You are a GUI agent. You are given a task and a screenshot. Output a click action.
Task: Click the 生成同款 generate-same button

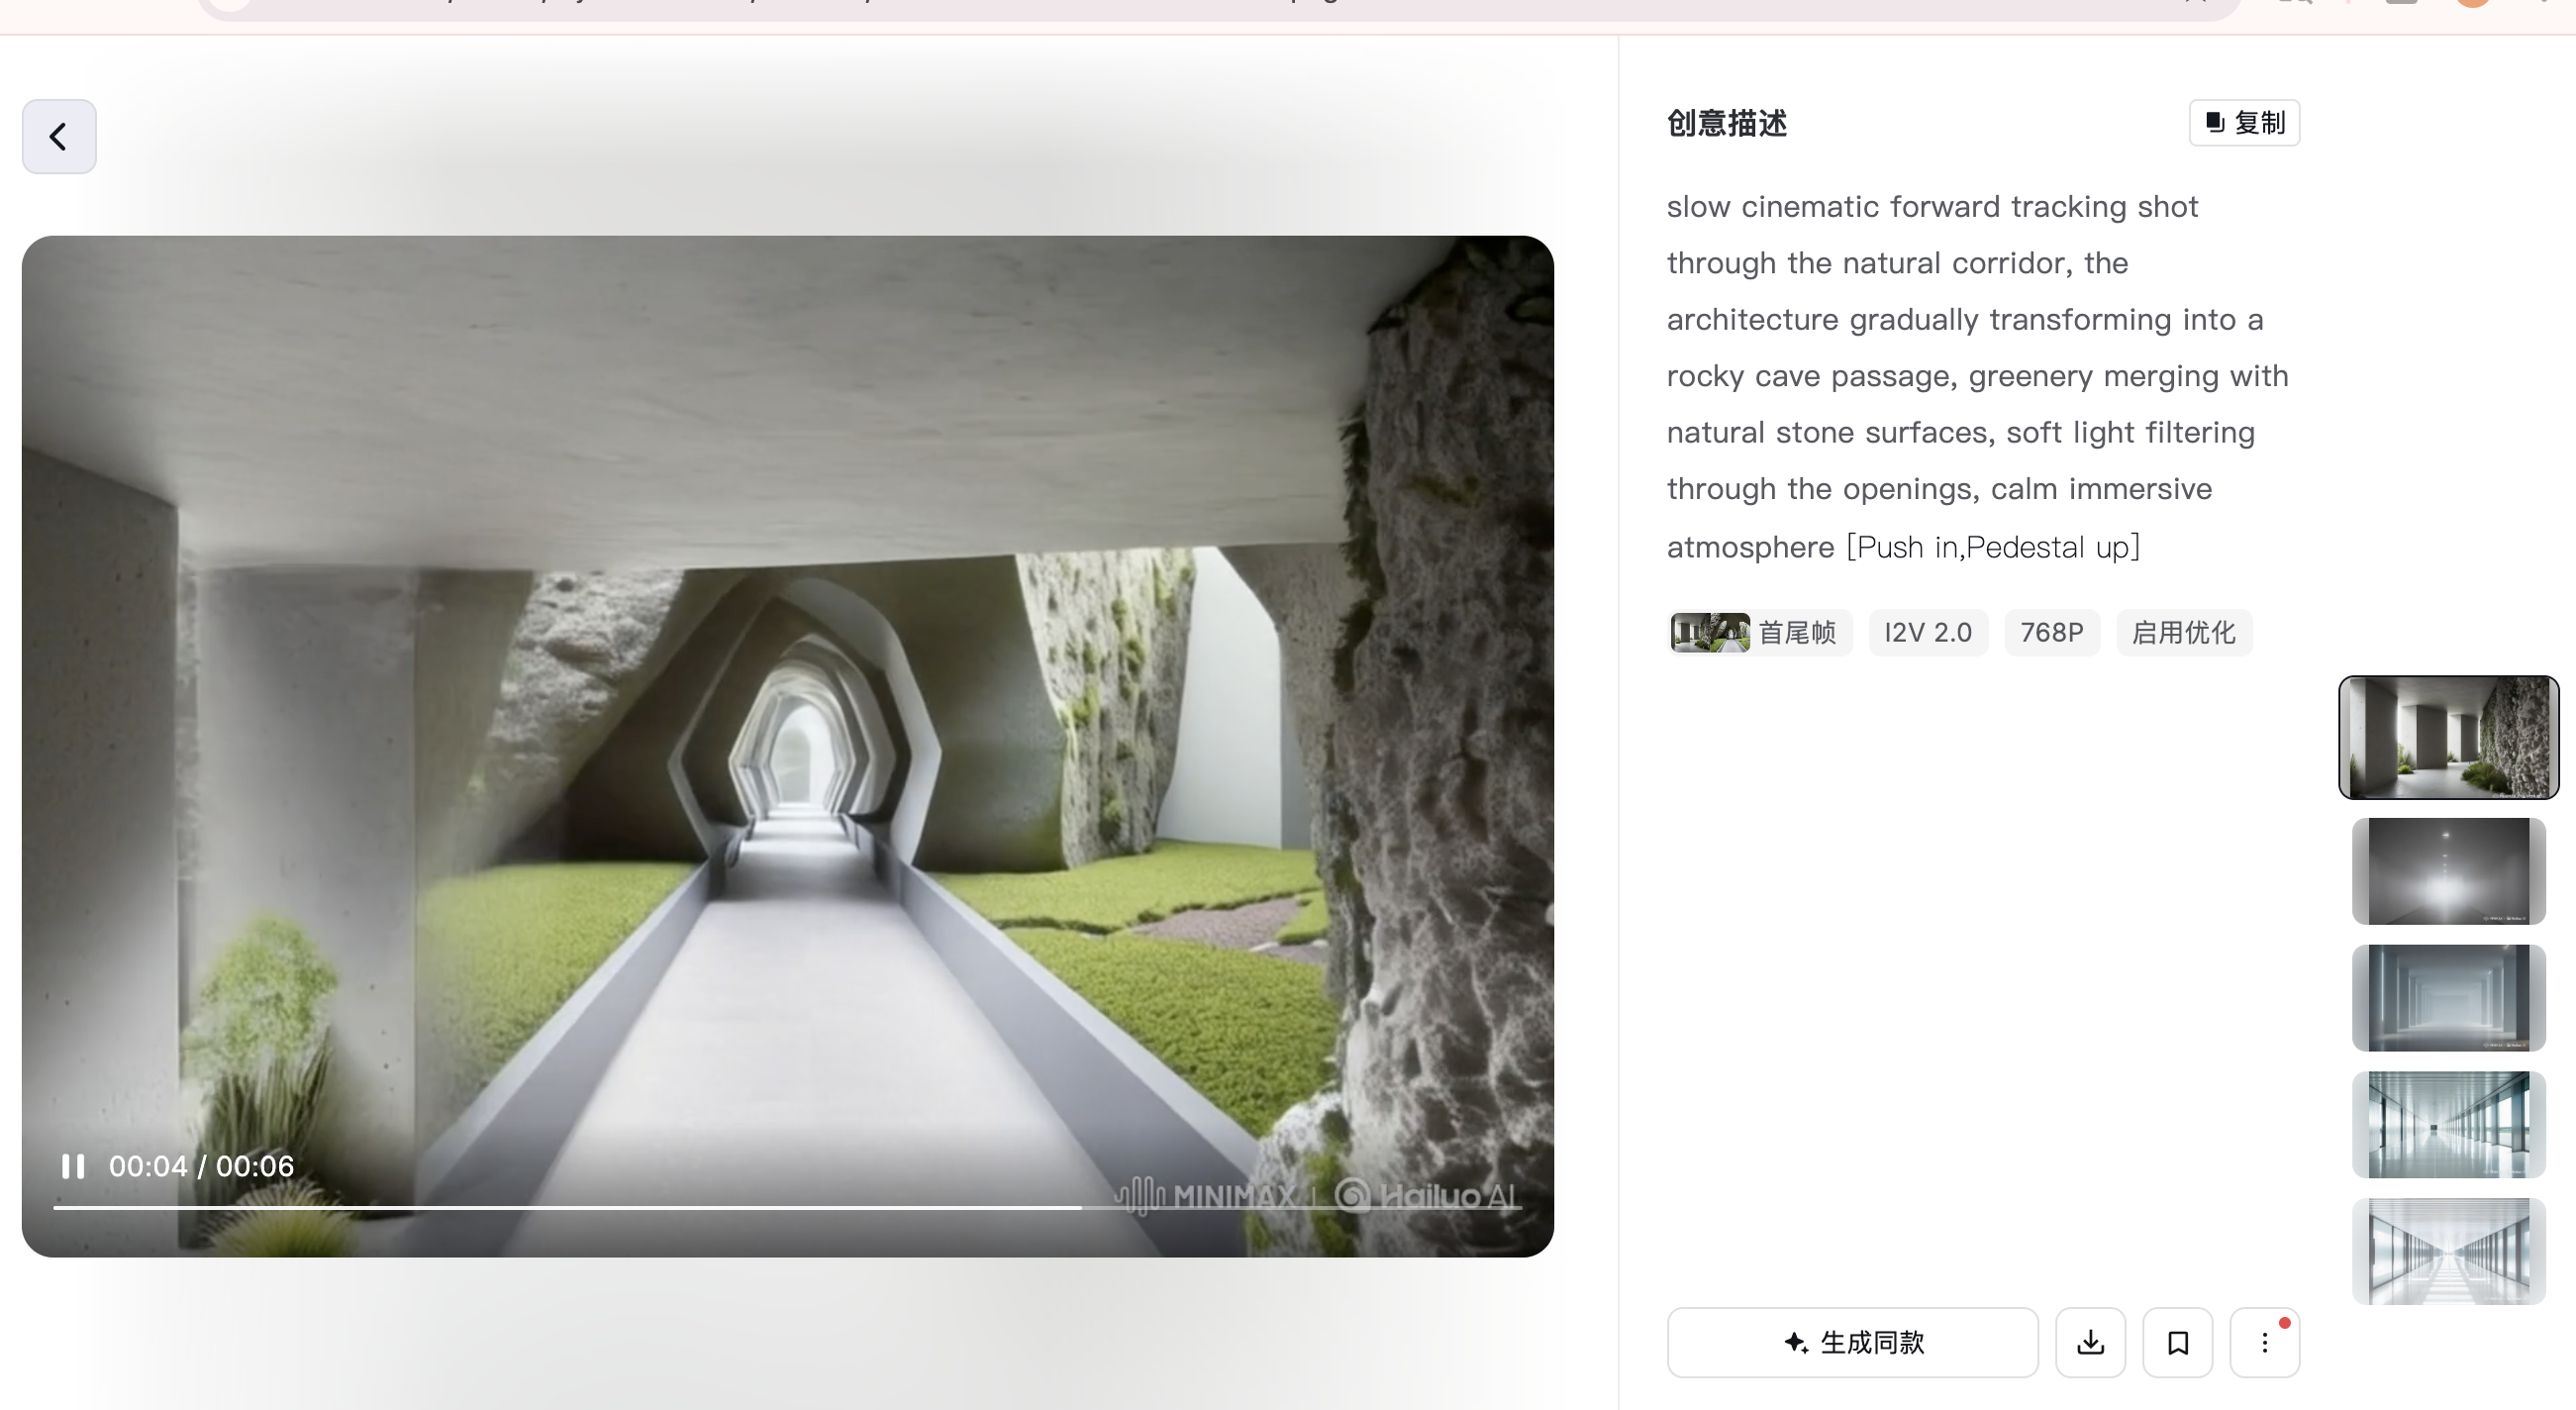[1852, 1342]
